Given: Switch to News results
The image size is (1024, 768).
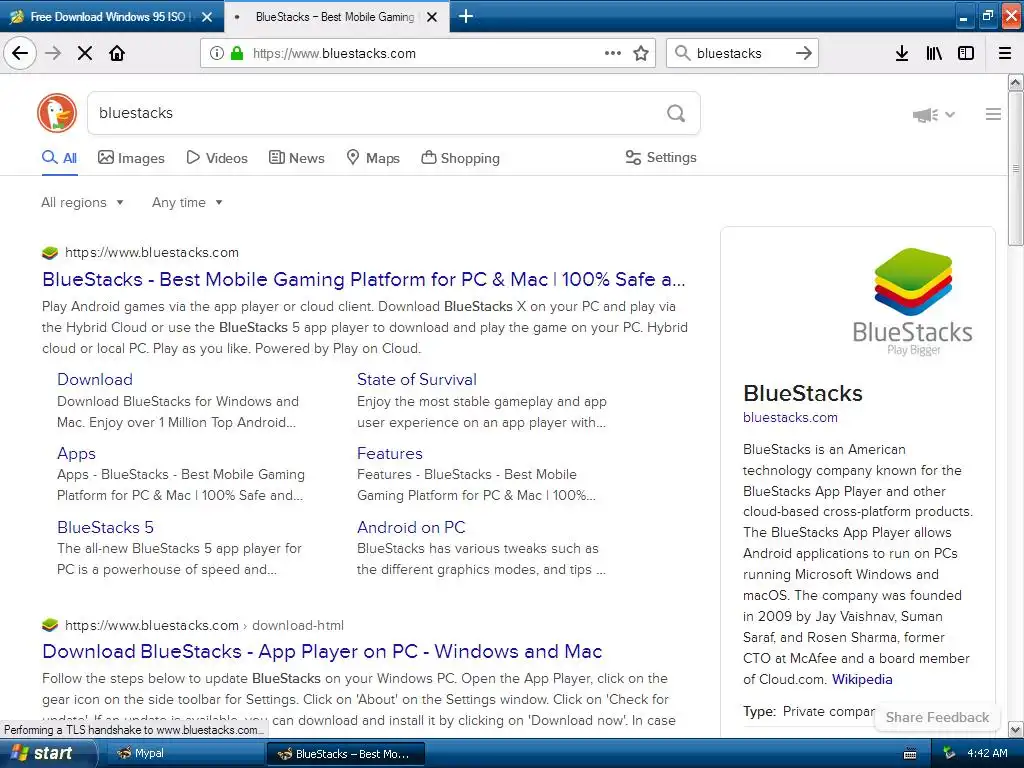Looking at the screenshot, I should click(296, 158).
